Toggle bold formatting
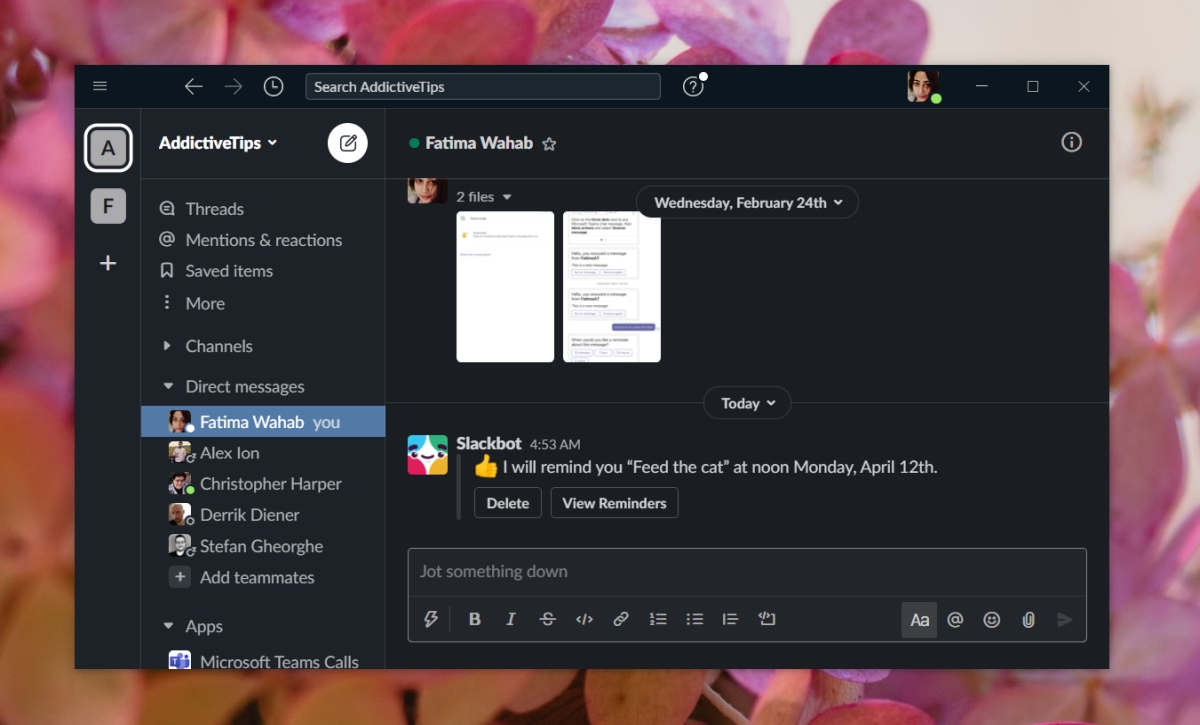1200x725 pixels. click(475, 619)
